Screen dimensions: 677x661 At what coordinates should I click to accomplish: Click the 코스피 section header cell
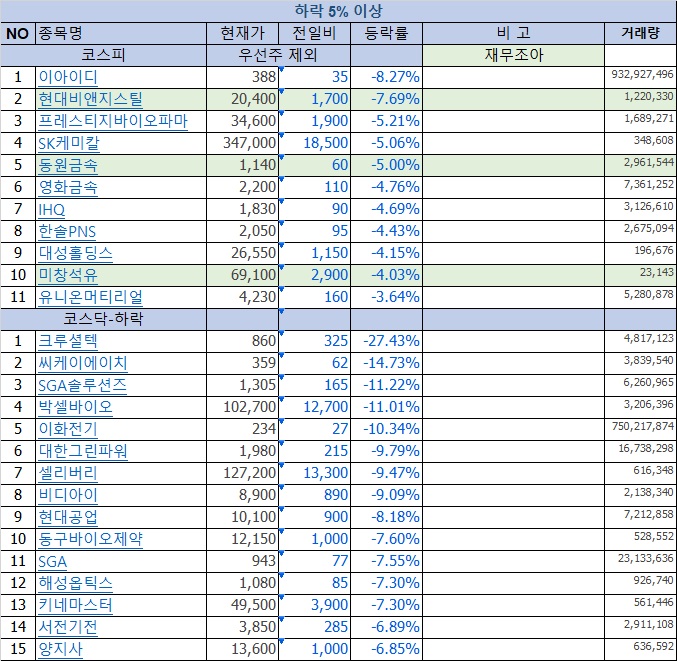pyautogui.click(x=104, y=55)
